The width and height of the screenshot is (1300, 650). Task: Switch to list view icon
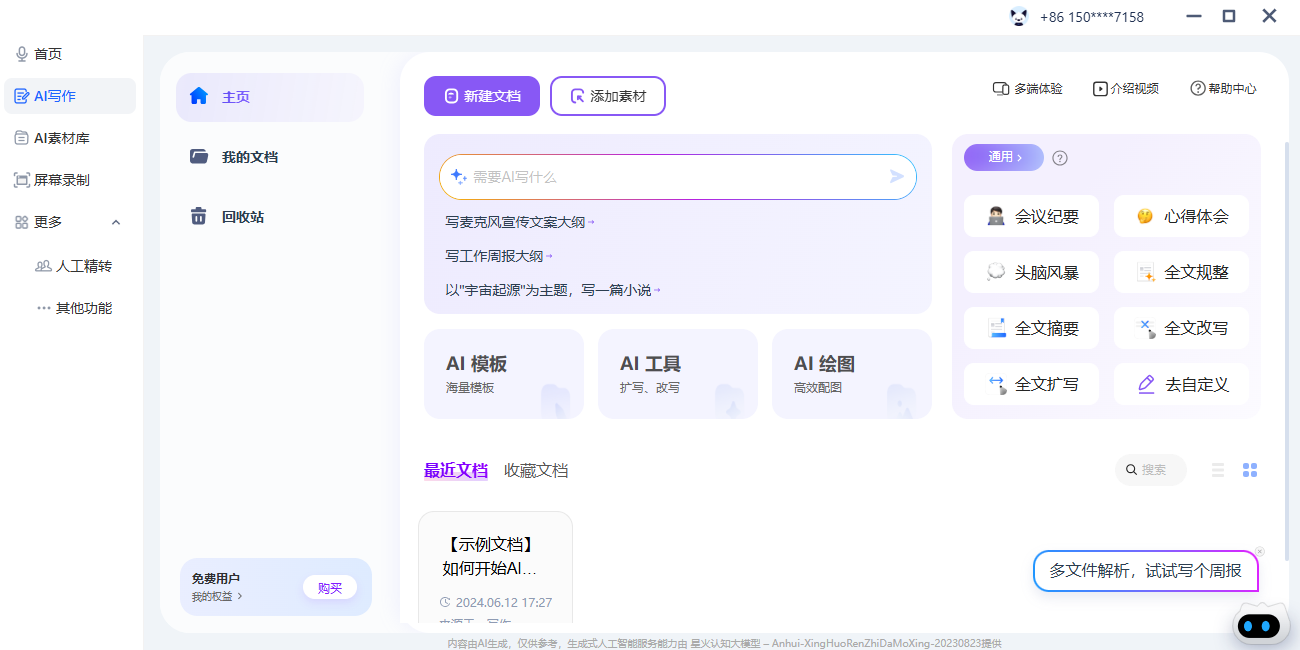coord(1218,470)
